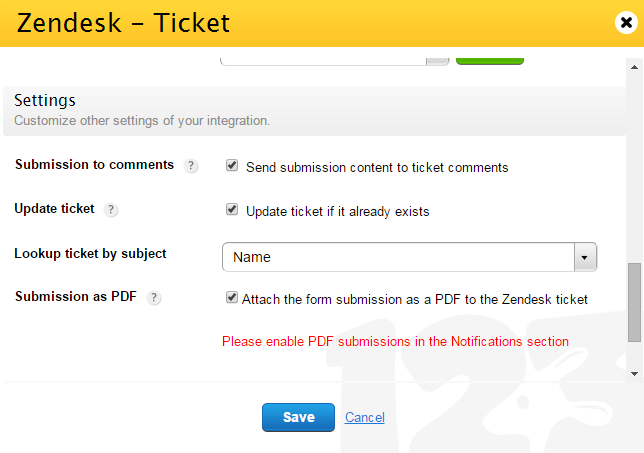Open help for Submission to comments
This screenshot has height=453, width=644.
[191, 166]
